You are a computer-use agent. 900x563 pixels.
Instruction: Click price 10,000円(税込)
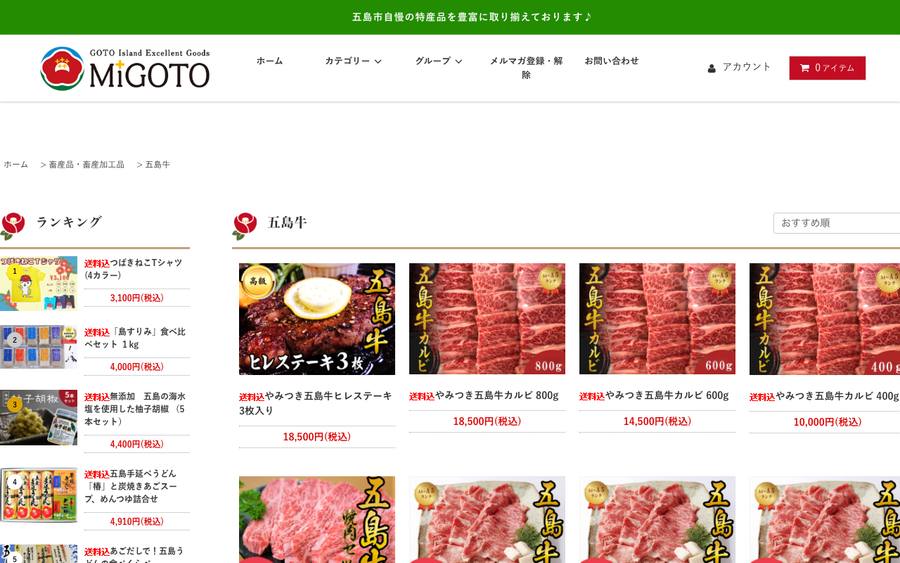(x=827, y=422)
